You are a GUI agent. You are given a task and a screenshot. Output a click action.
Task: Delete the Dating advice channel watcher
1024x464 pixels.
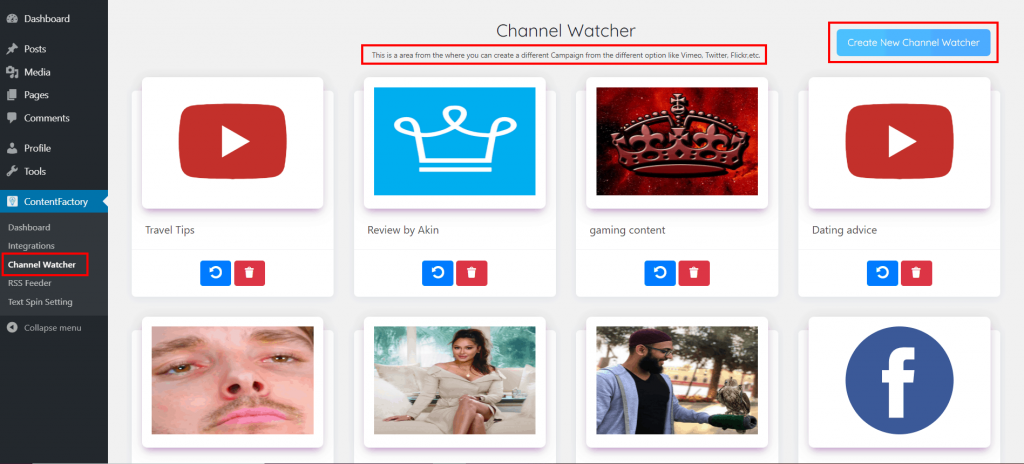[x=916, y=273]
